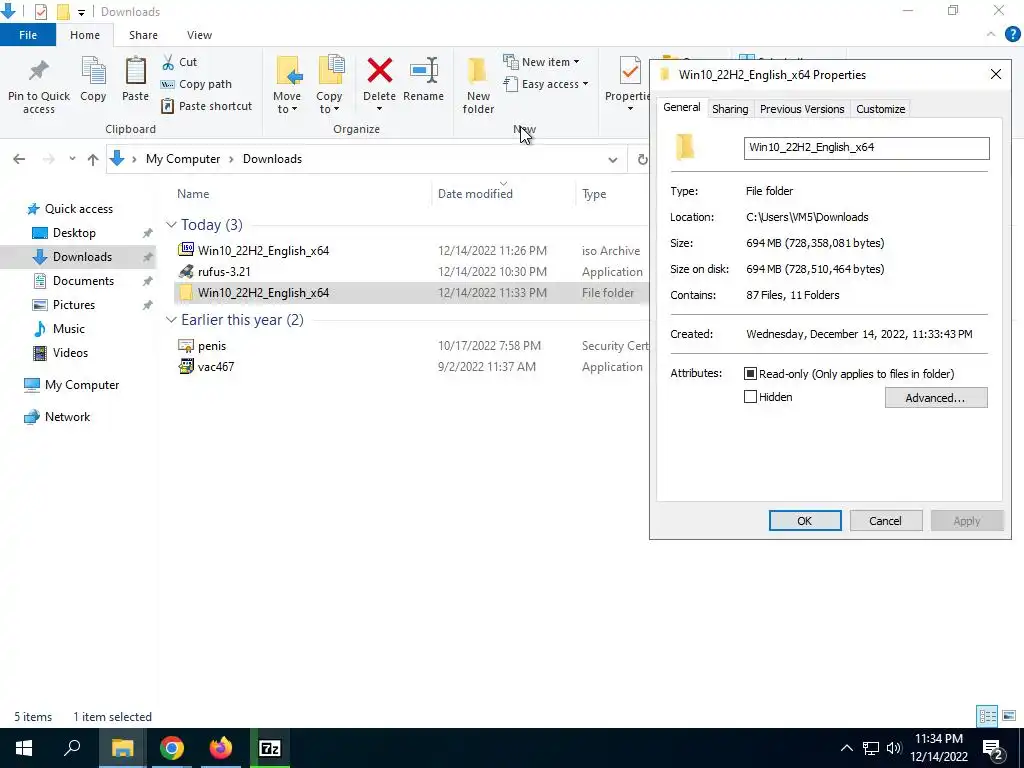Click the Copy ribbon icon

[93, 72]
